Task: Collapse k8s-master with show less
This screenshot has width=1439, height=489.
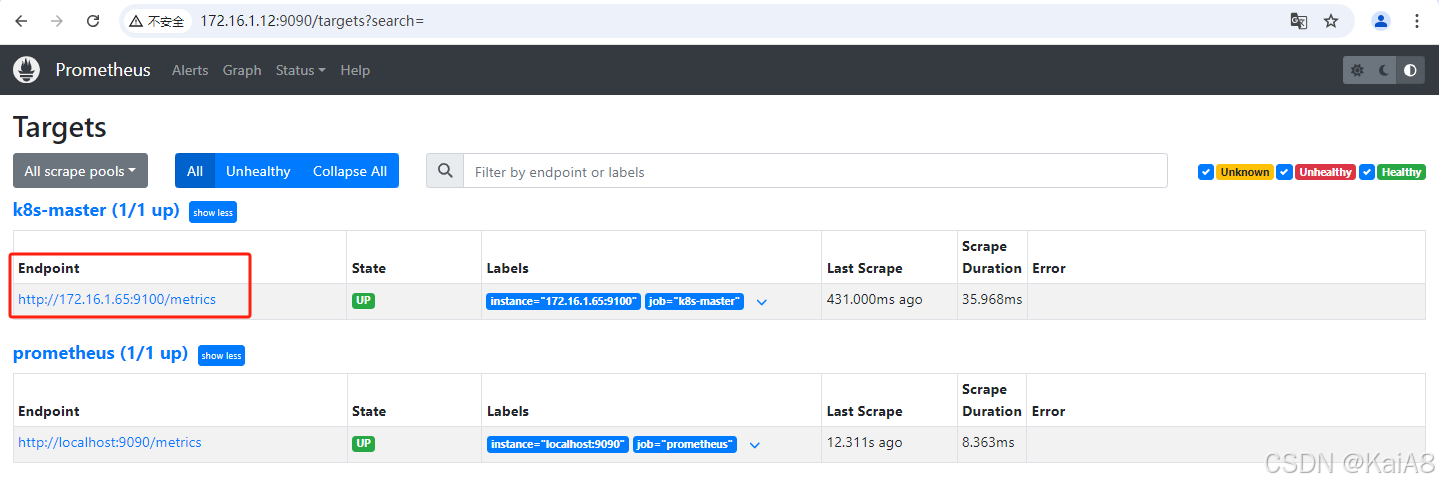Action: (x=213, y=212)
